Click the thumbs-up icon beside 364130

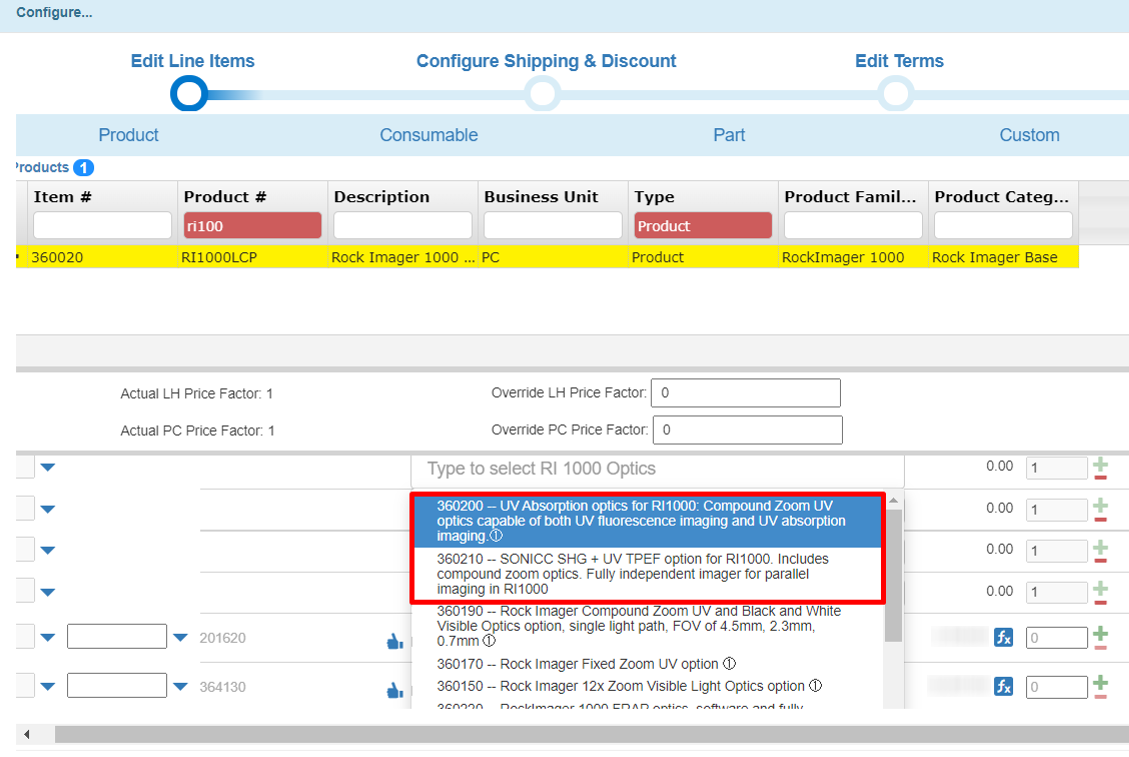(395, 690)
